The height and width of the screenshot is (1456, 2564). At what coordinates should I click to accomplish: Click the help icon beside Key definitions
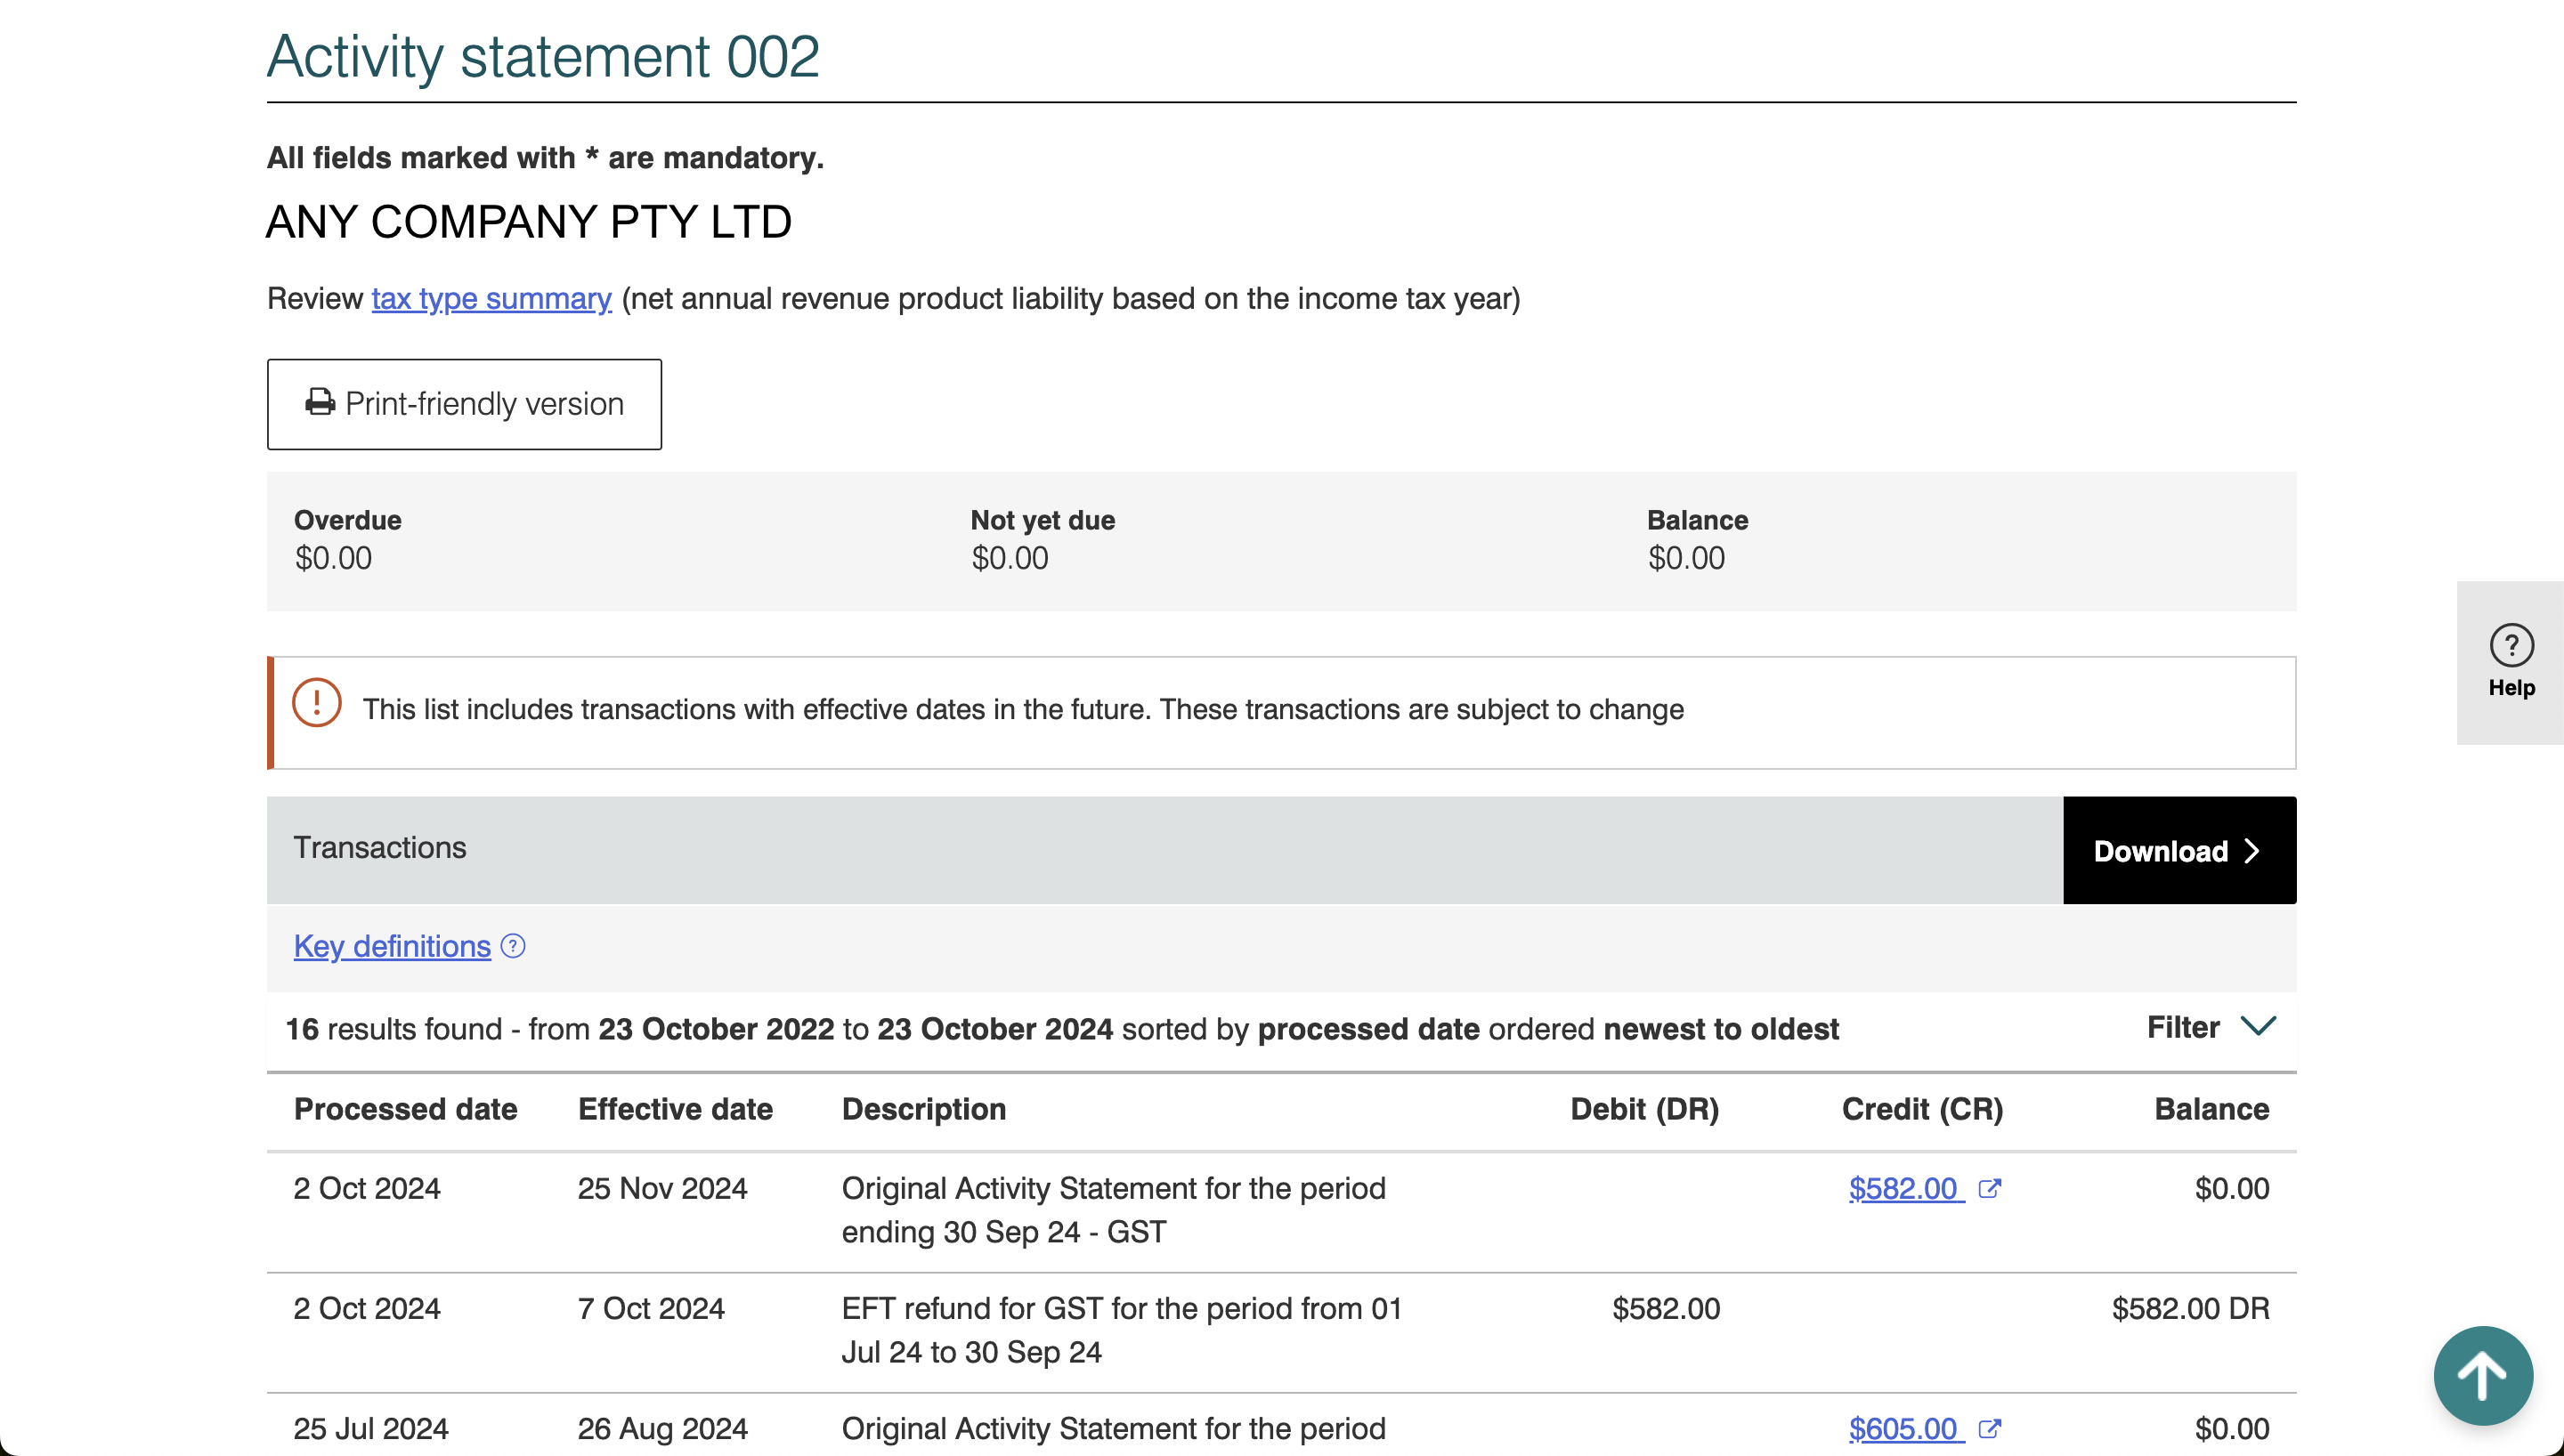coord(513,946)
